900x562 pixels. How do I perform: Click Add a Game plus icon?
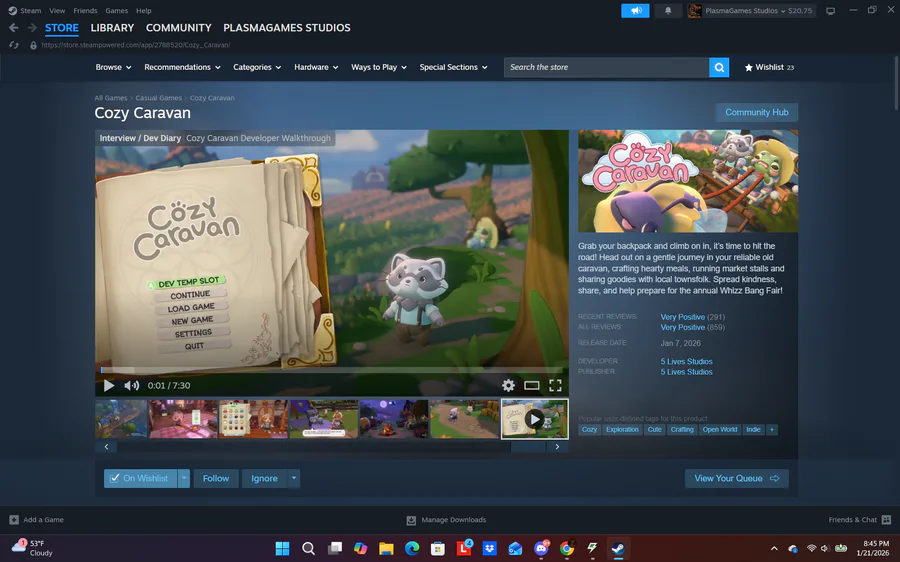point(14,520)
